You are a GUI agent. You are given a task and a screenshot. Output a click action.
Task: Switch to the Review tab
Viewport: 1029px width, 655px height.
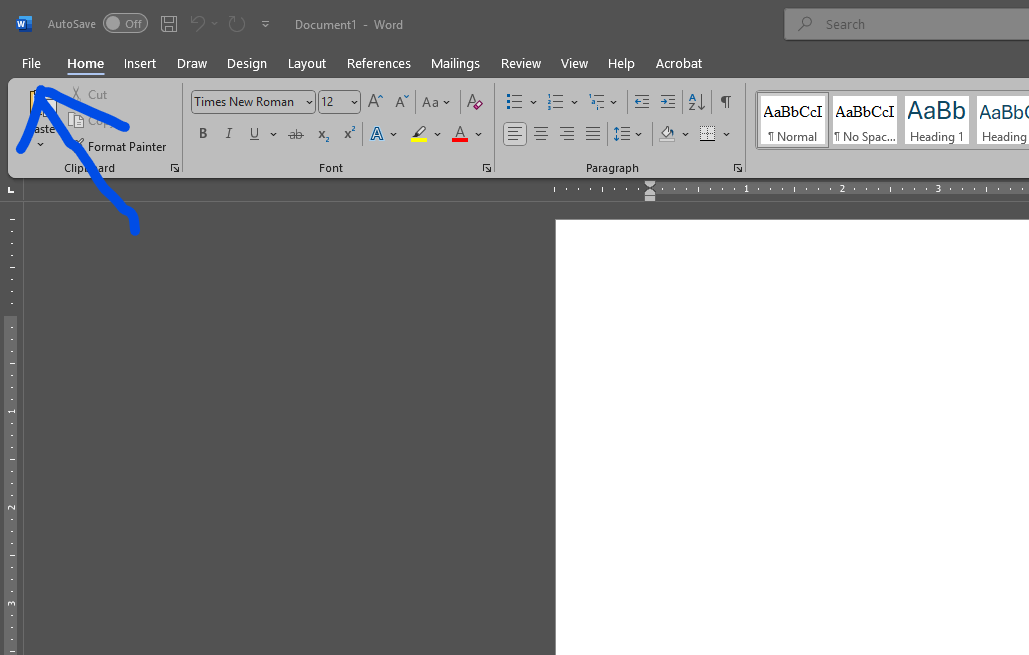click(x=520, y=64)
